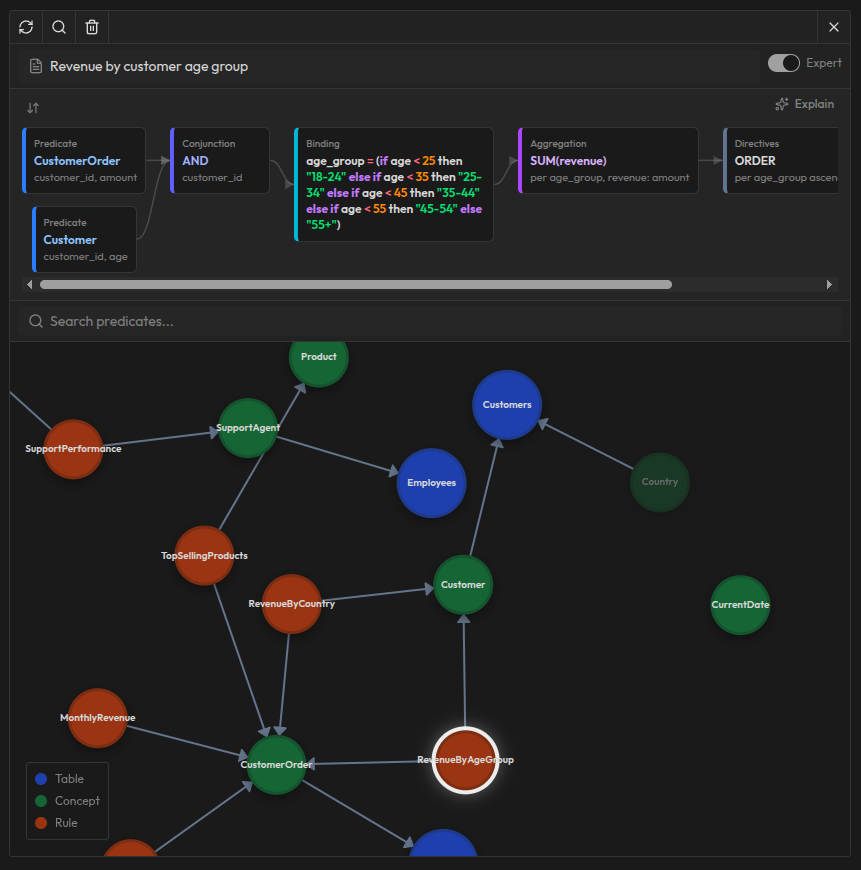
Task: Expand the Aggregation SUM(revenue) card
Action: [x=608, y=160]
